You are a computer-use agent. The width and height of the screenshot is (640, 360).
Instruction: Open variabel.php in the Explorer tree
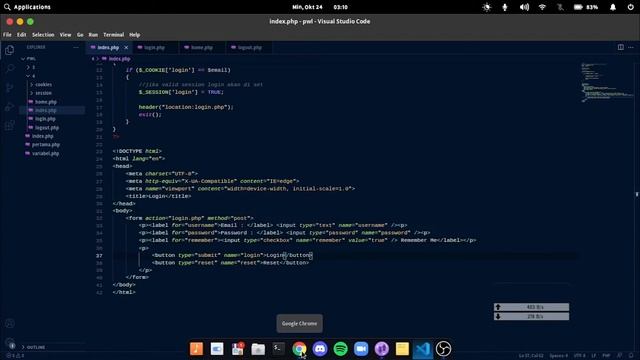(45, 153)
